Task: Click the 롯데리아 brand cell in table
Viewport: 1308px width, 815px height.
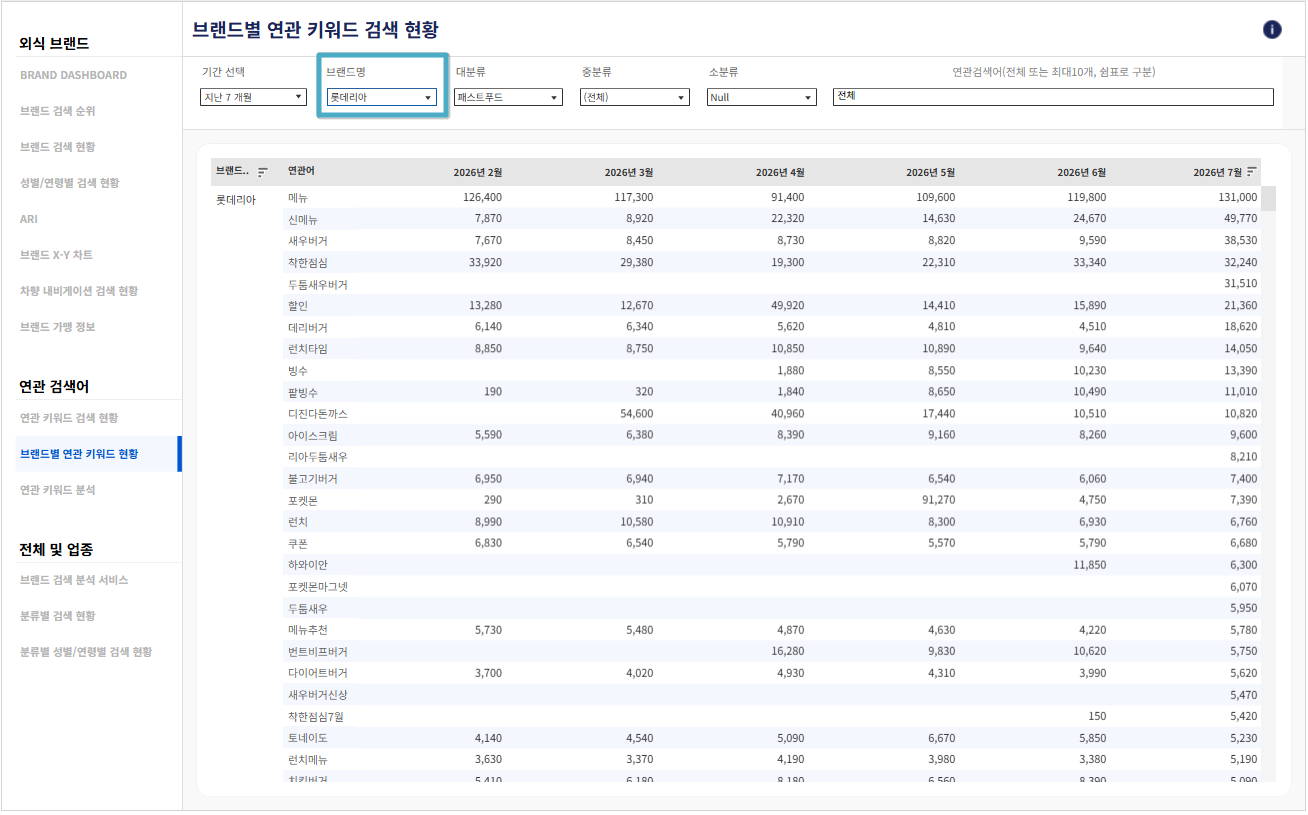Action: (236, 198)
